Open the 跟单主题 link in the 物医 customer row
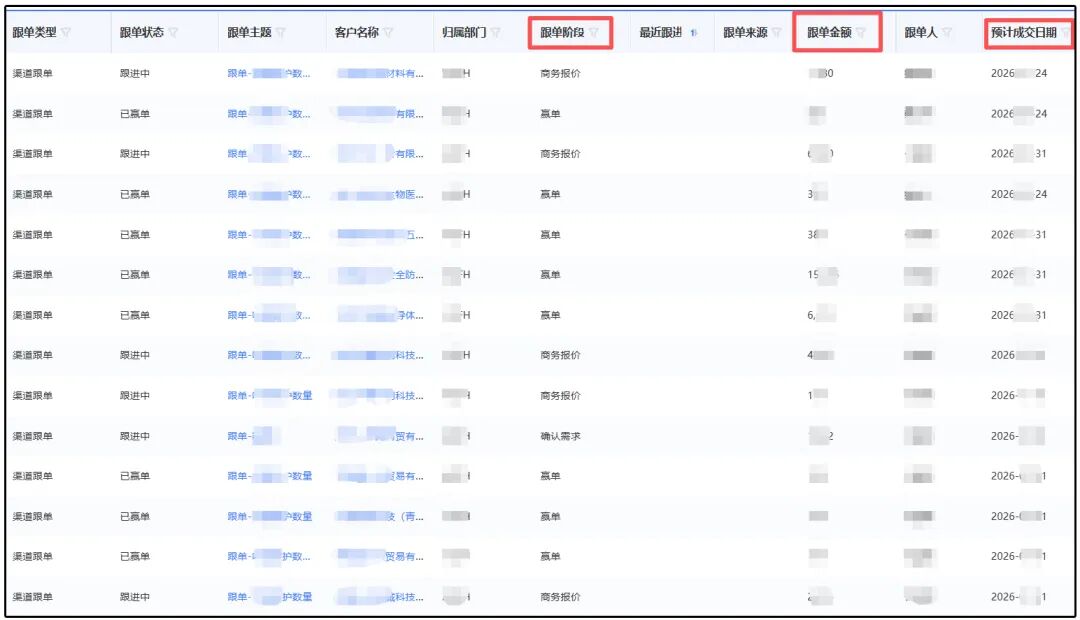 click(x=269, y=194)
